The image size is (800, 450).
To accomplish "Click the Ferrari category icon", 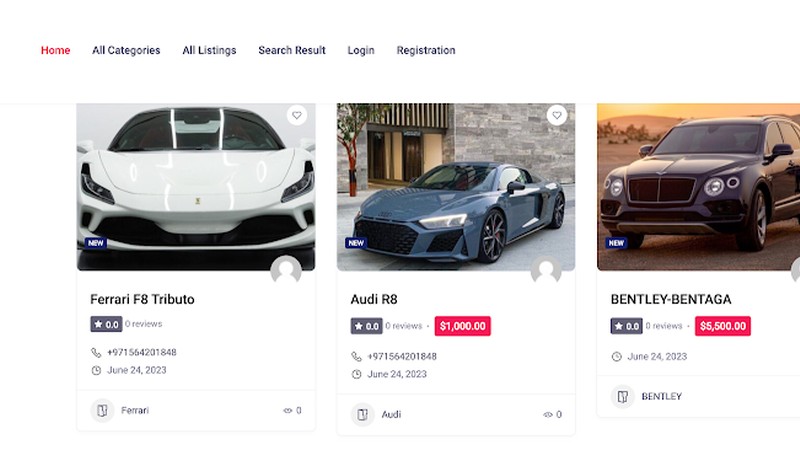I will [102, 410].
